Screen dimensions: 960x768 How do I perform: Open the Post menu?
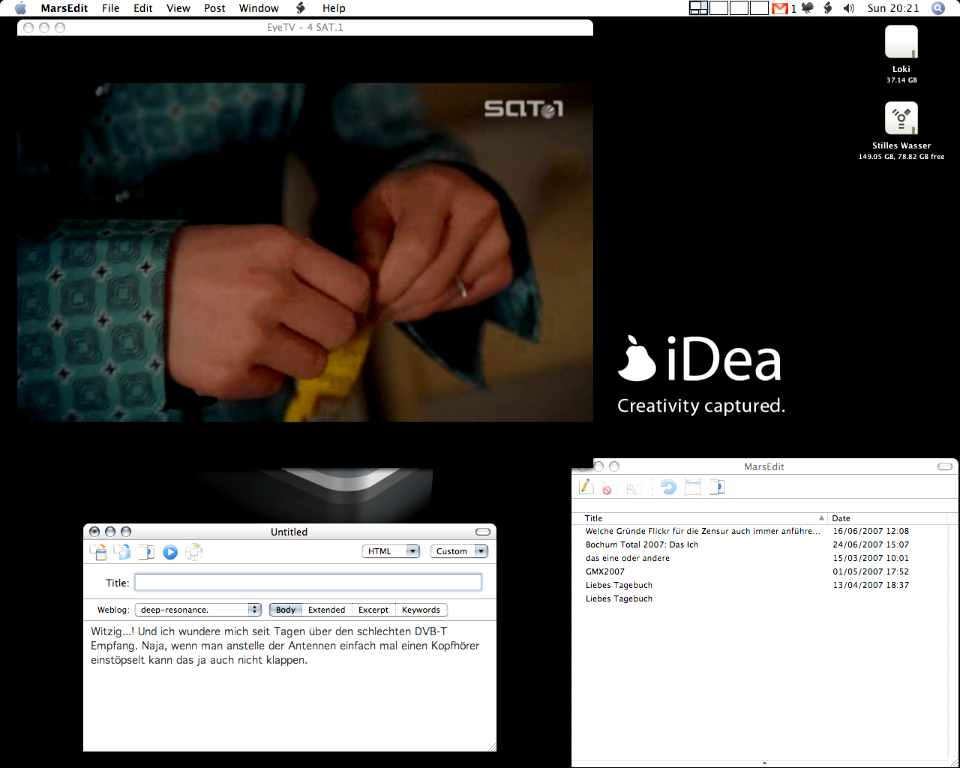pyautogui.click(x=214, y=8)
